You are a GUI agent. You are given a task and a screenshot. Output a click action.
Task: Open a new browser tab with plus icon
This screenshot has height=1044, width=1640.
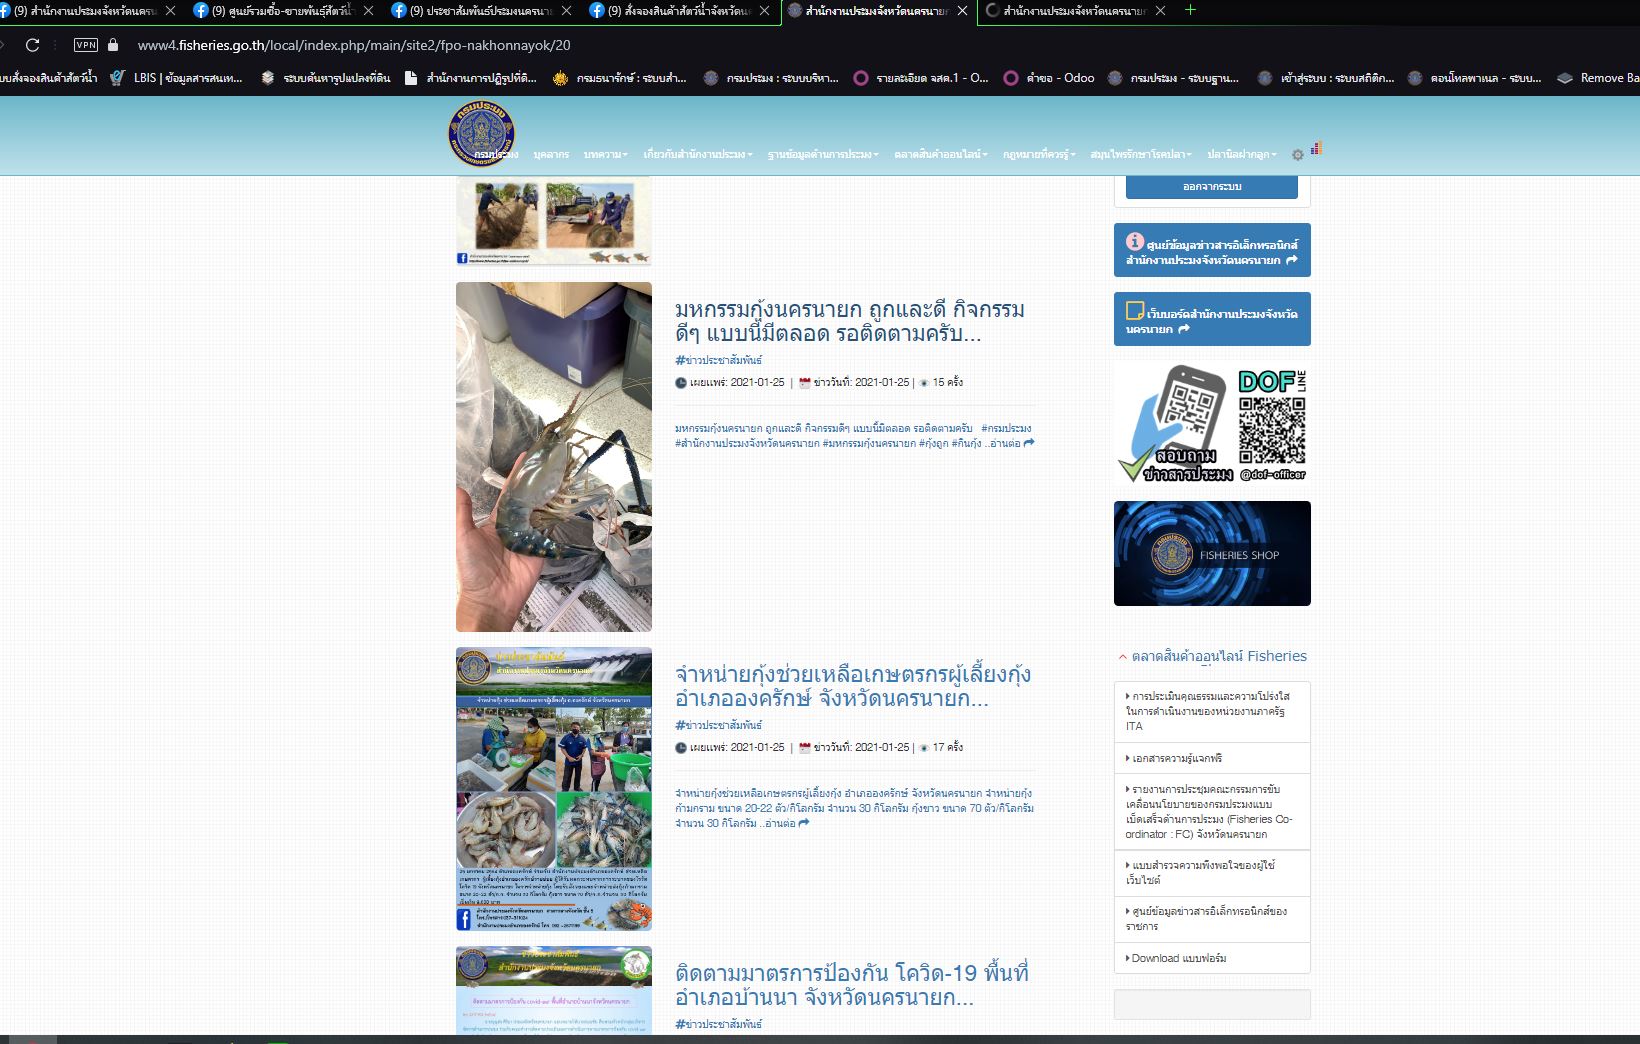pos(1190,10)
